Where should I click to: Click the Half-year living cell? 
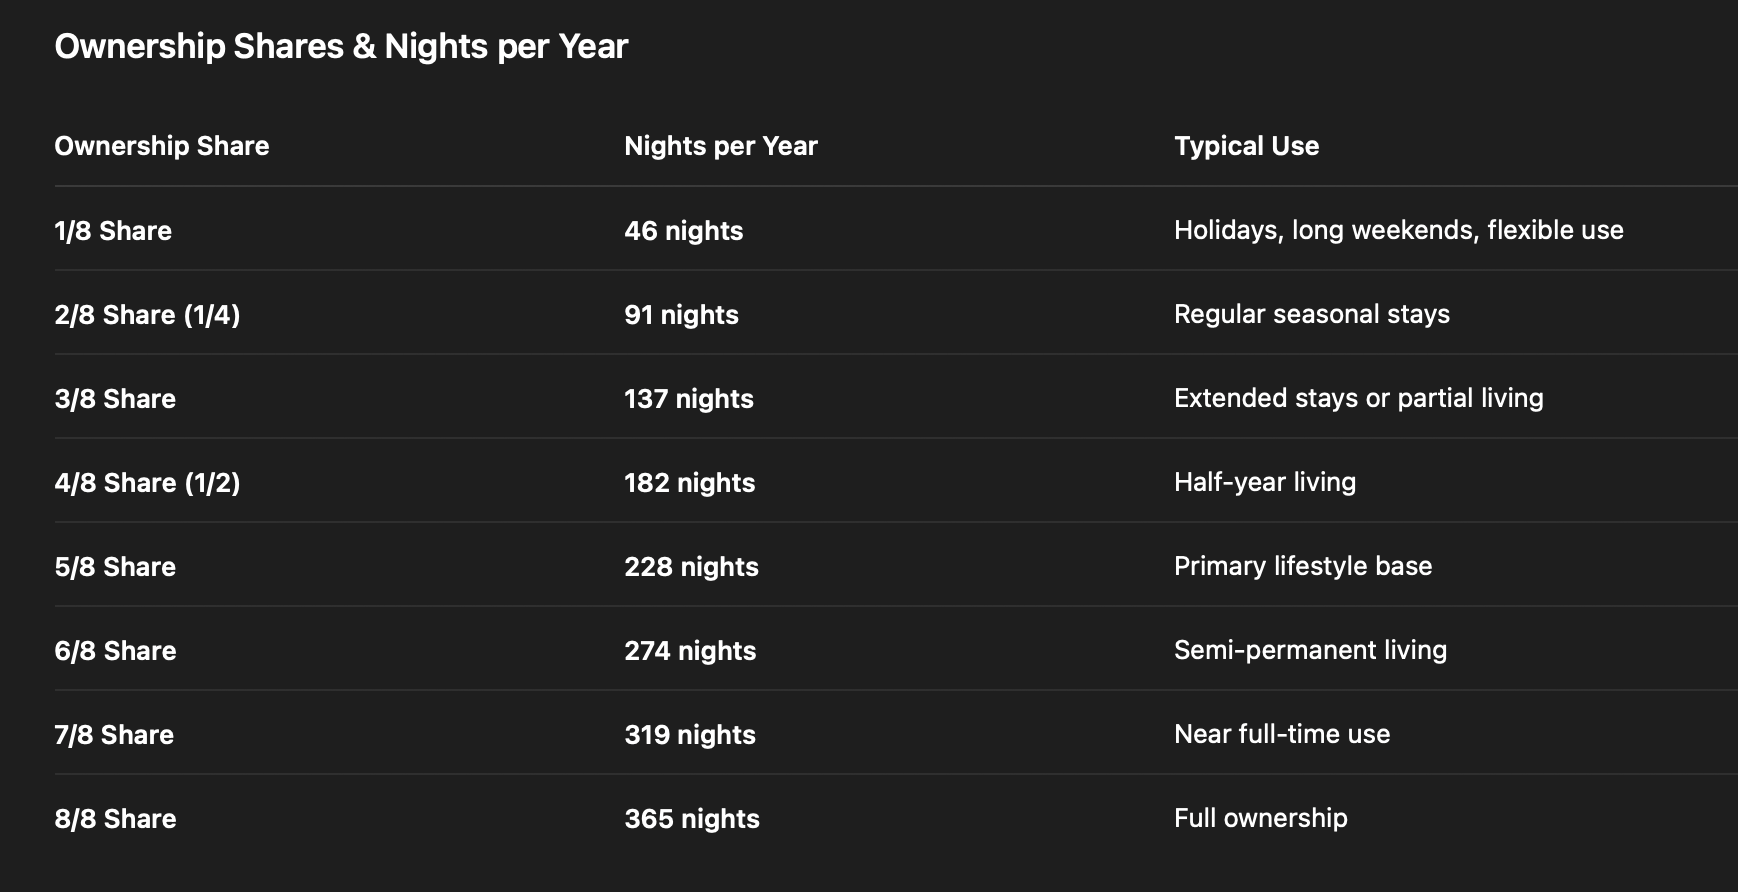click(1264, 482)
